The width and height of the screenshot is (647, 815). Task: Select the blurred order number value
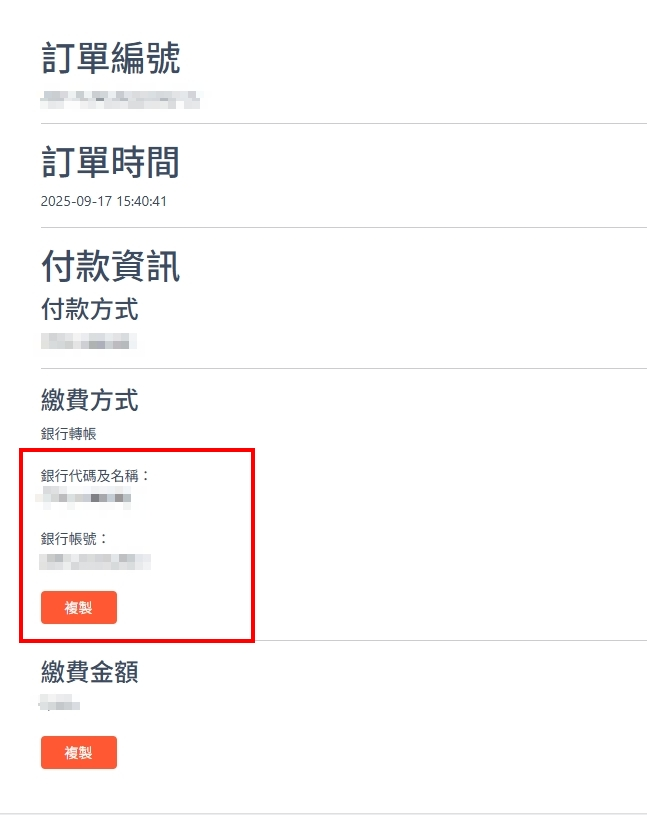(120, 98)
